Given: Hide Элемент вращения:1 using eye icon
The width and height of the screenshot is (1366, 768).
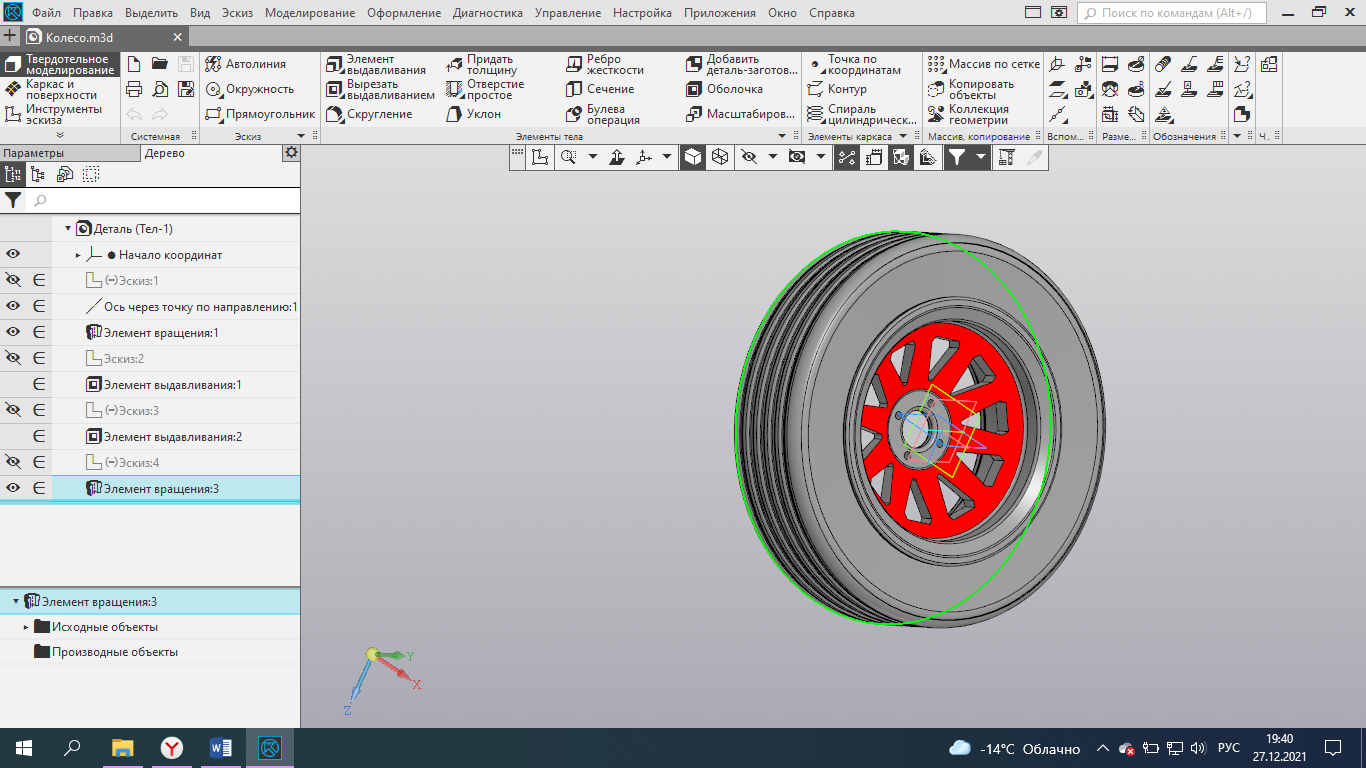Looking at the screenshot, I should coord(14,332).
